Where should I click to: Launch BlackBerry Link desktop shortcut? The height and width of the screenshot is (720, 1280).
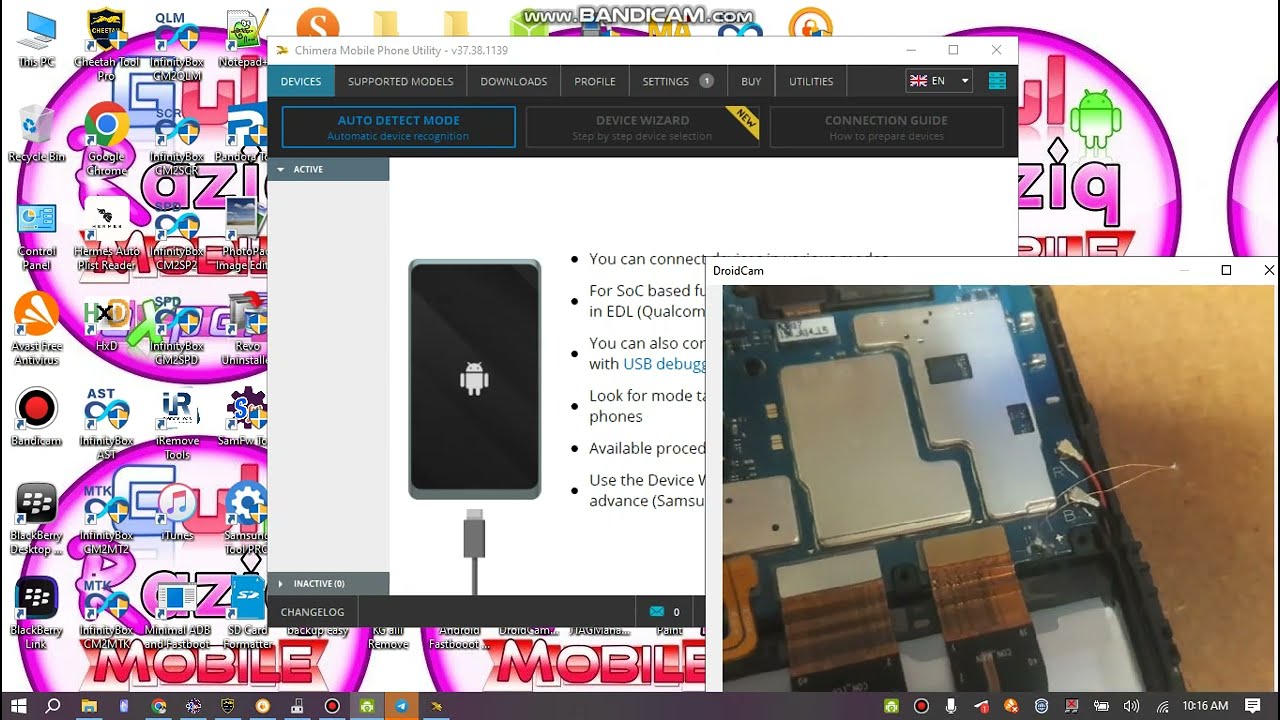pos(37,614)
